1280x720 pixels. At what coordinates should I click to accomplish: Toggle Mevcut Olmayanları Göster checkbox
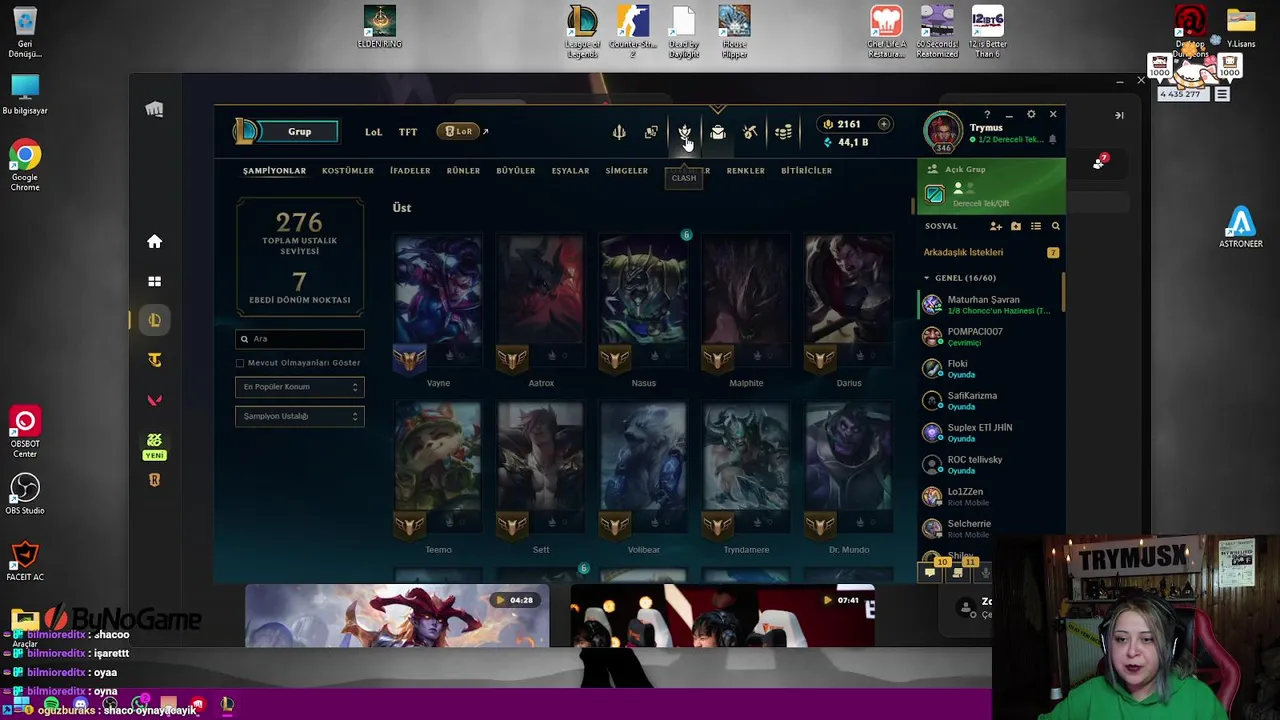coord(240,363)
